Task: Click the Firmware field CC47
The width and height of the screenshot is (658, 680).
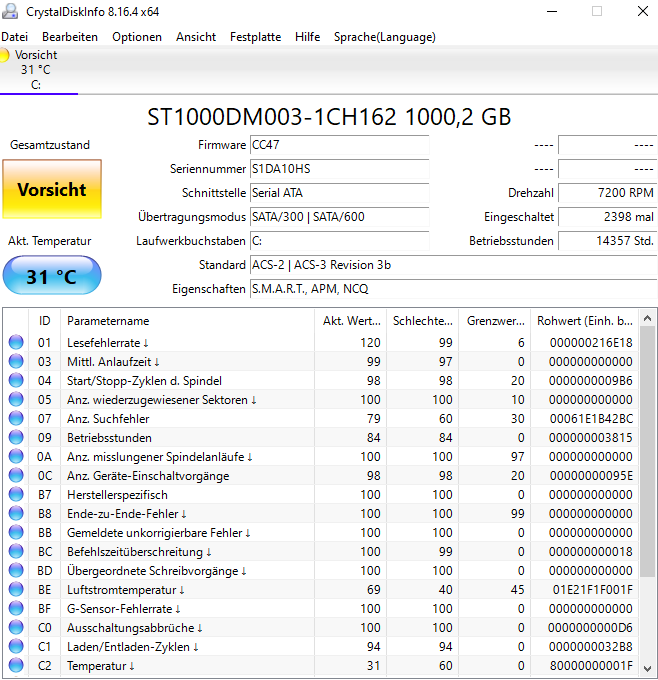Action: tap(340, 145)
